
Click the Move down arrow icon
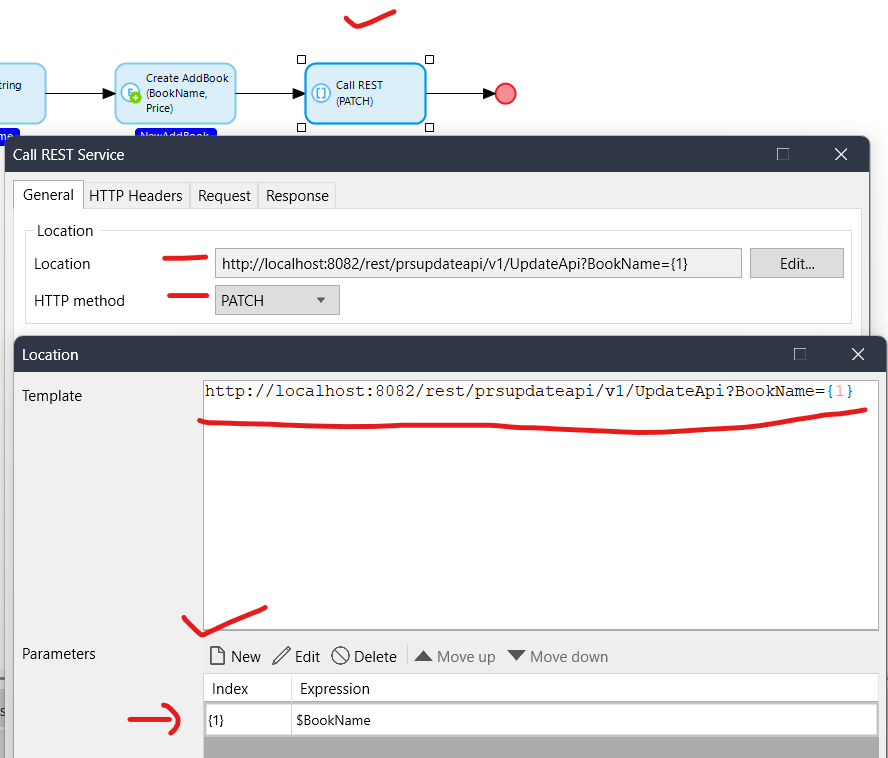tap(516, 656)
